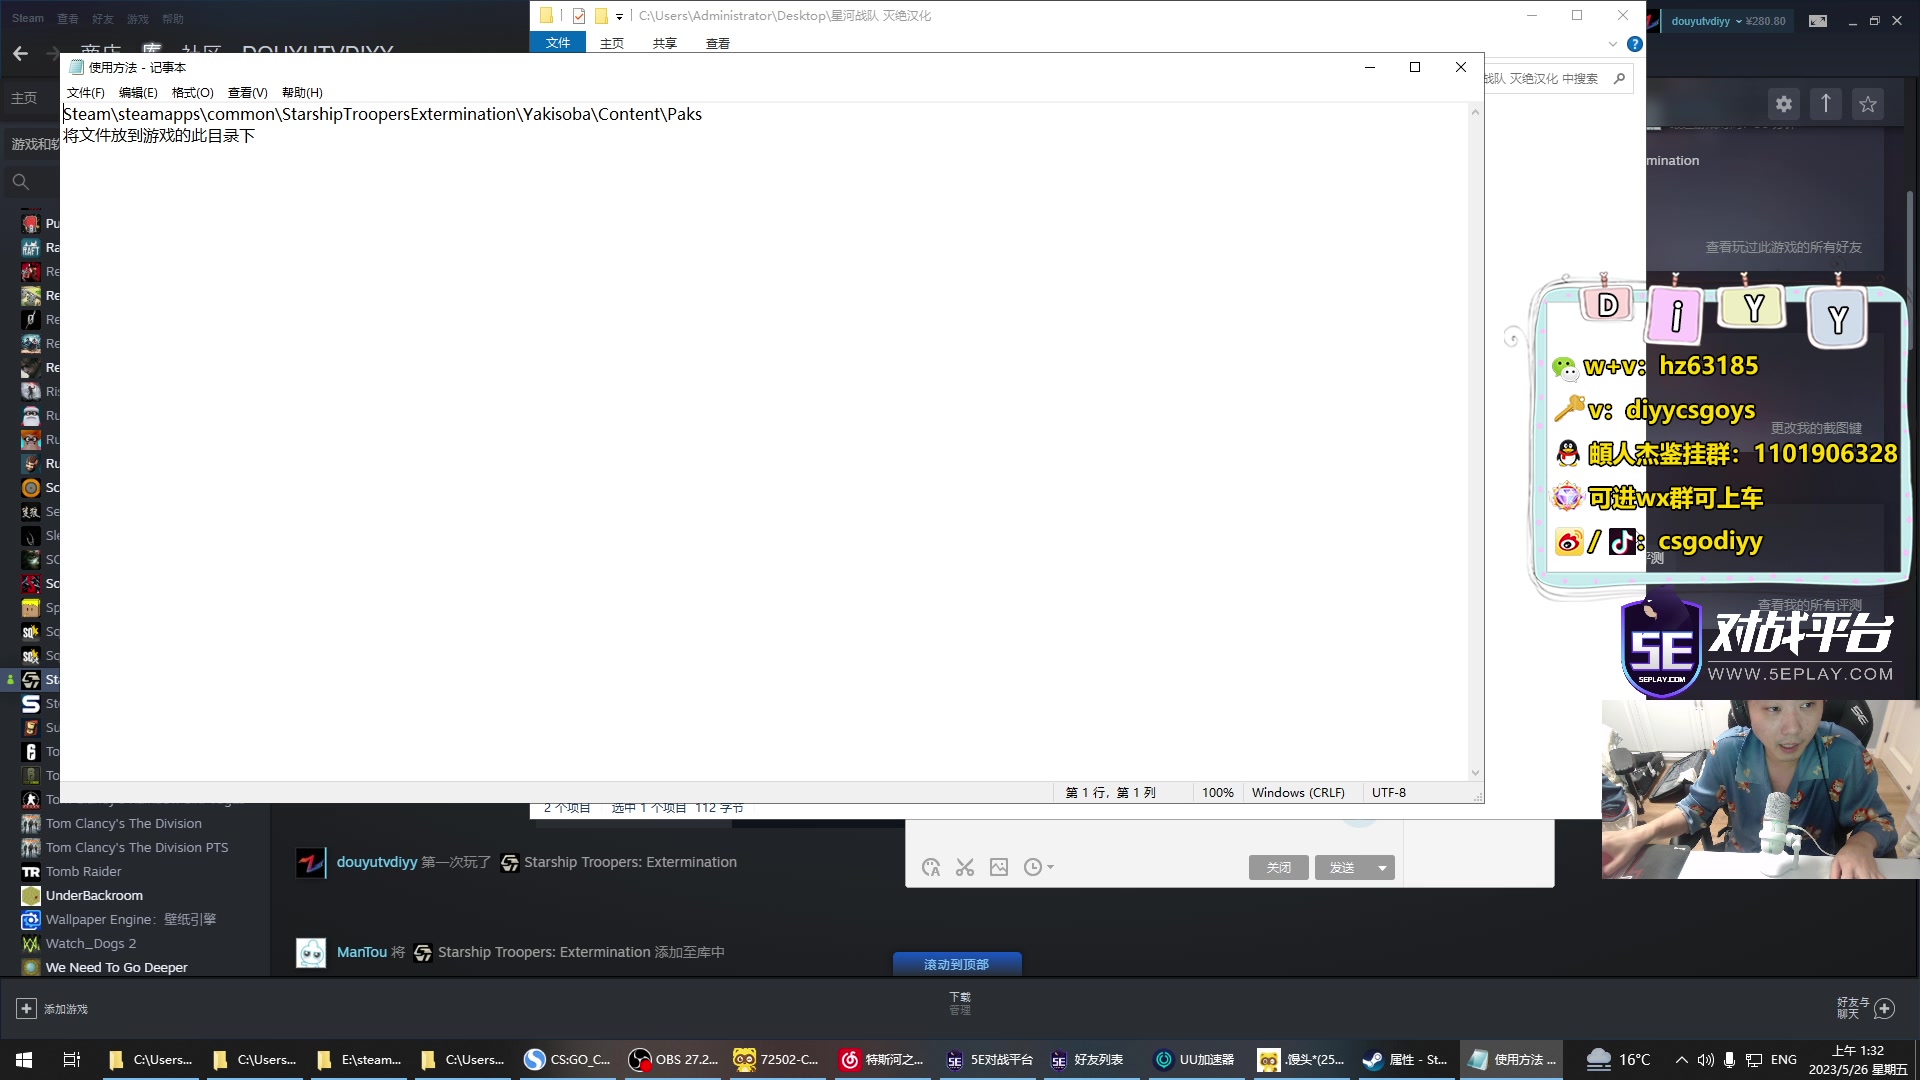
Task: Click the volume speaker tray icon
Action: (1705, 1060)
